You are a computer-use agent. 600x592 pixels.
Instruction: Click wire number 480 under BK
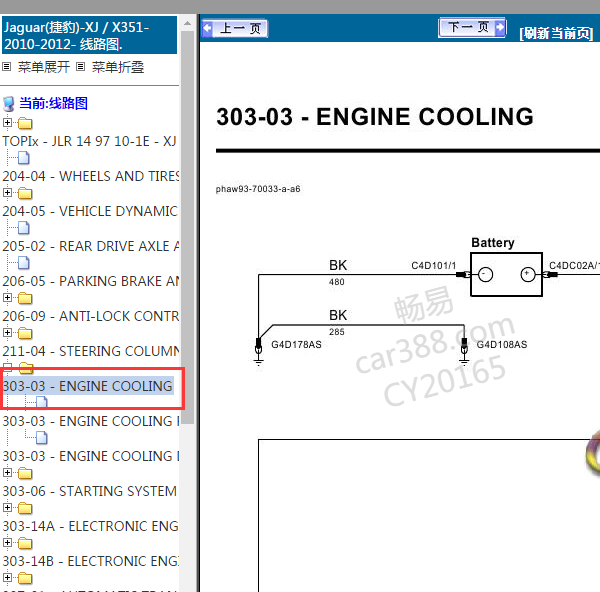[337, 282]
